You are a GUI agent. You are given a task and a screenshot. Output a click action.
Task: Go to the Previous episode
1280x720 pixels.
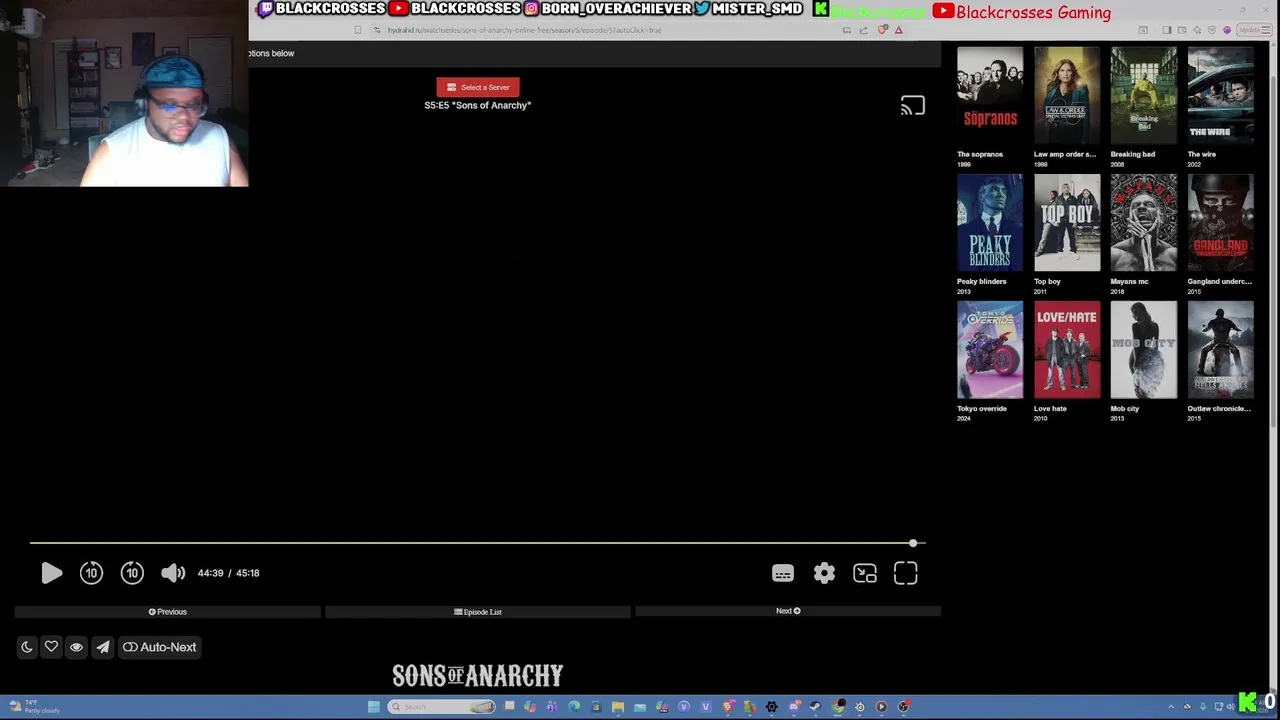(x=167, y=612)
